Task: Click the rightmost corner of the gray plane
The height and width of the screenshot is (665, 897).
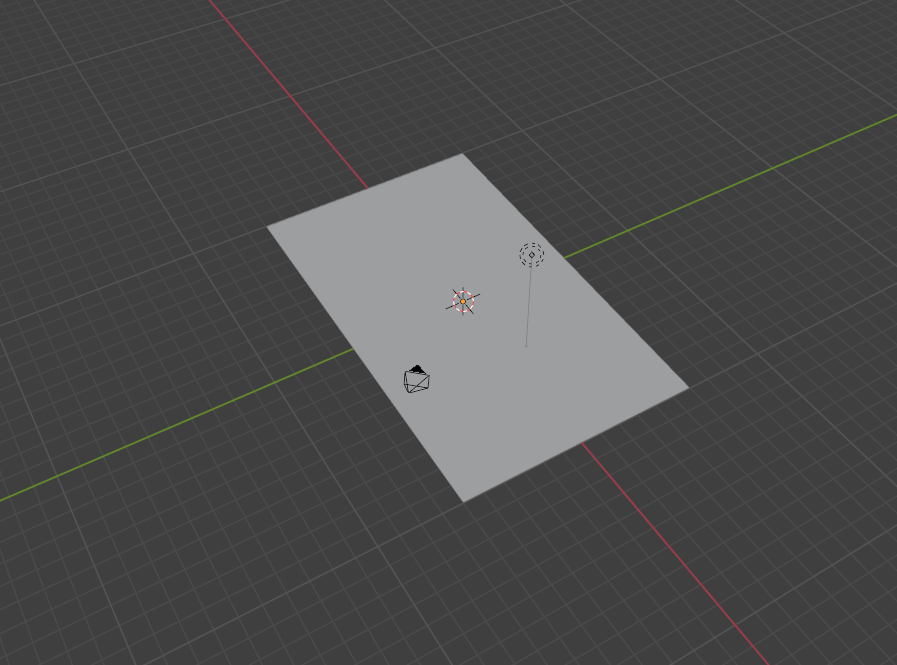Action: pyautogui.click(x=686, y=387)
